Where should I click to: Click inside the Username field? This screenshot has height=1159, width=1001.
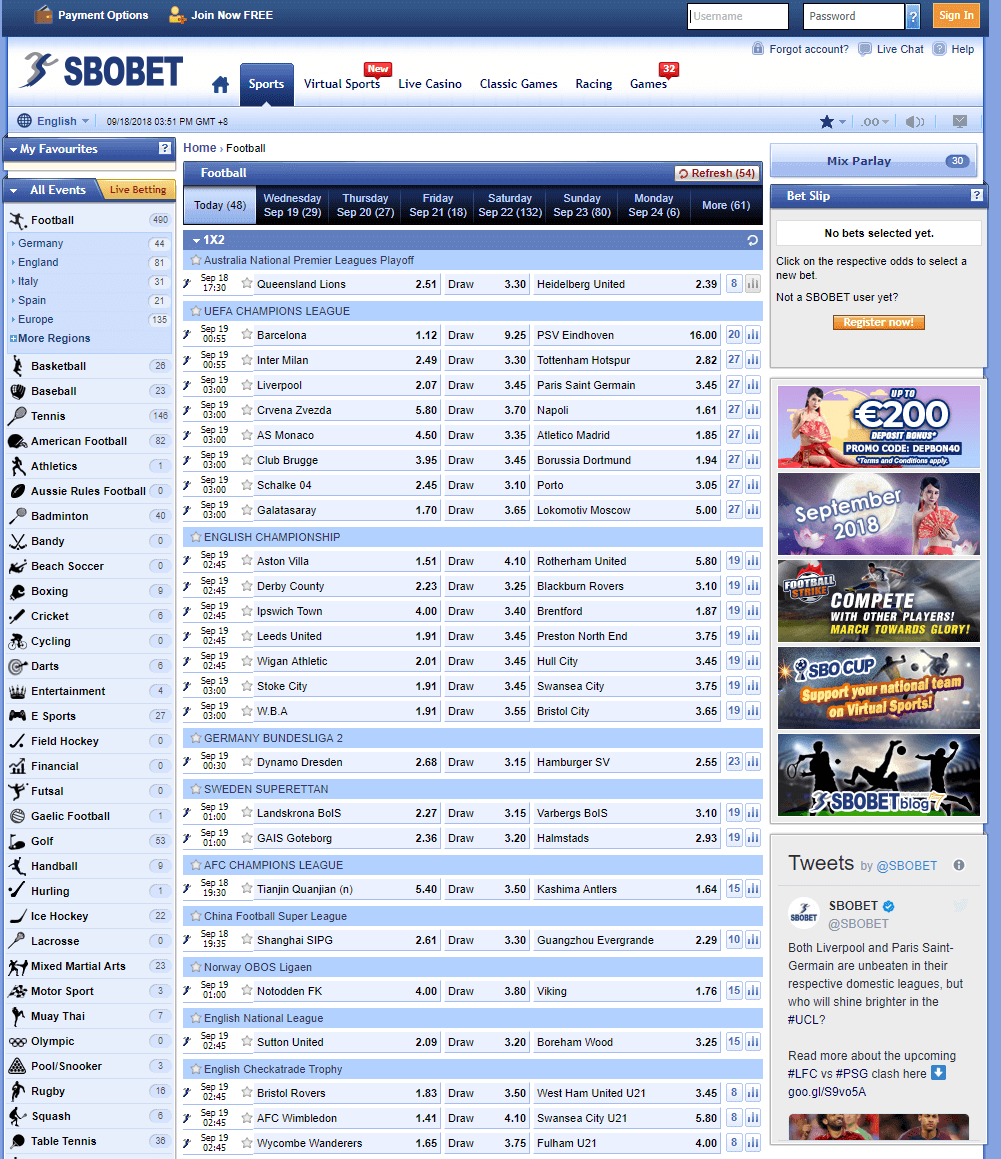[x=737, y=16]
